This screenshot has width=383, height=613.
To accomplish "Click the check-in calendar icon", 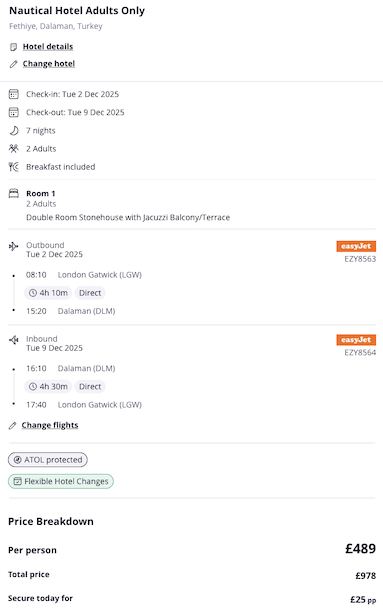I will [x=14, y=94].
